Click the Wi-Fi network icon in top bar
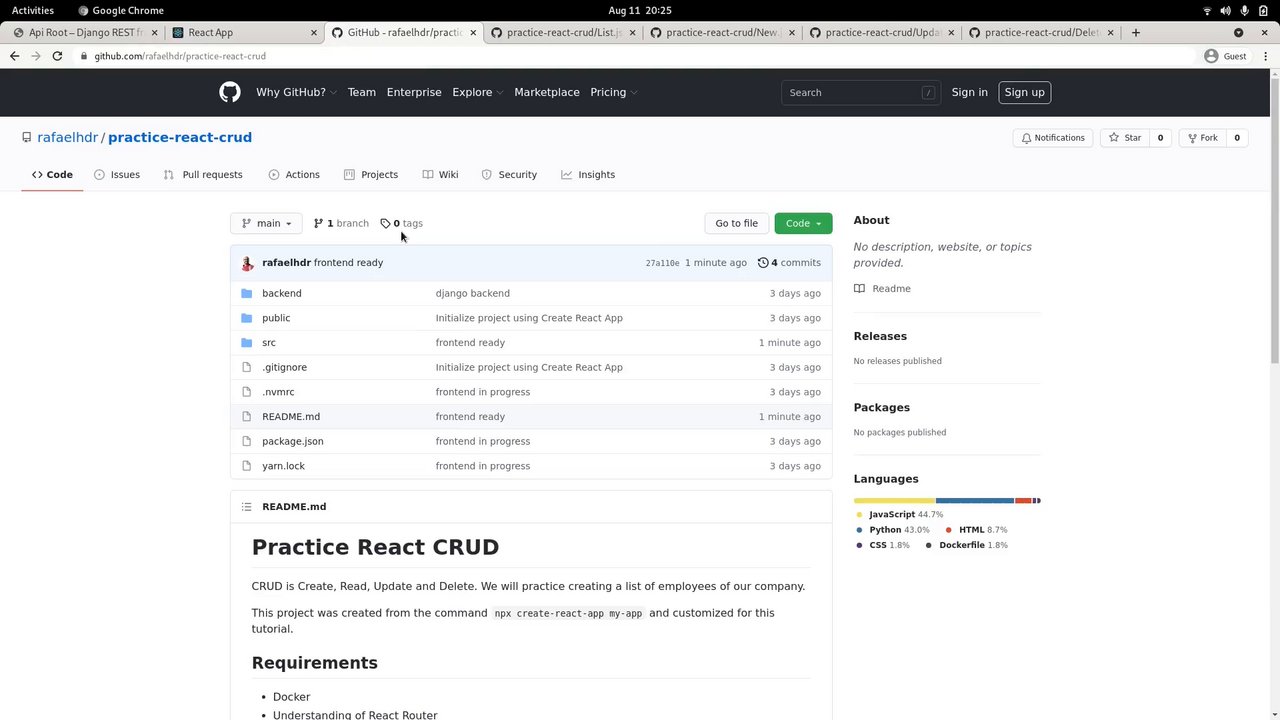1280x720 pixels. [1207, 10]
